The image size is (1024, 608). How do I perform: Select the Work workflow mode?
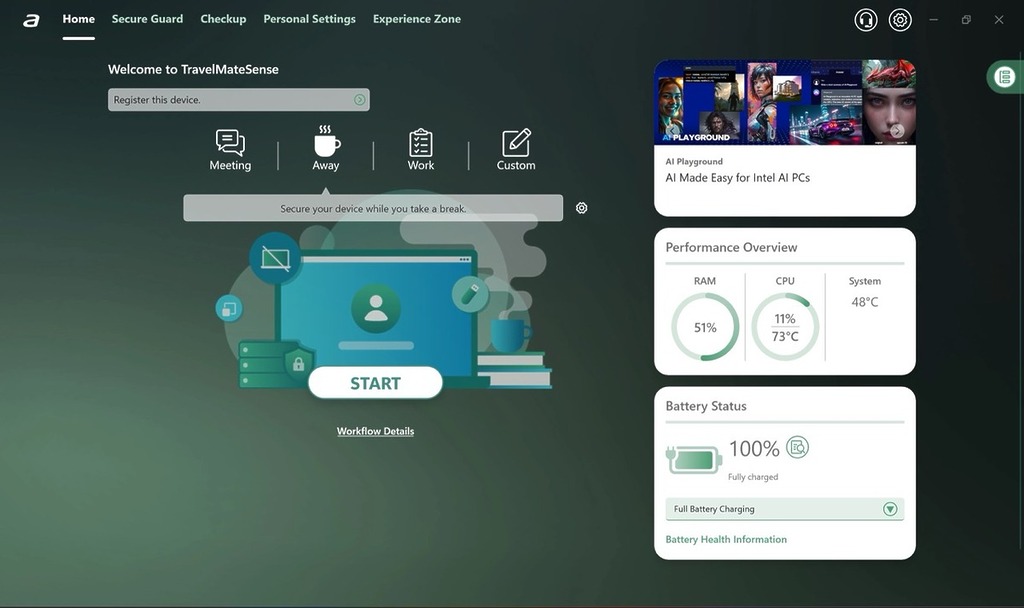pyautogui.click(x=421, y=150)
